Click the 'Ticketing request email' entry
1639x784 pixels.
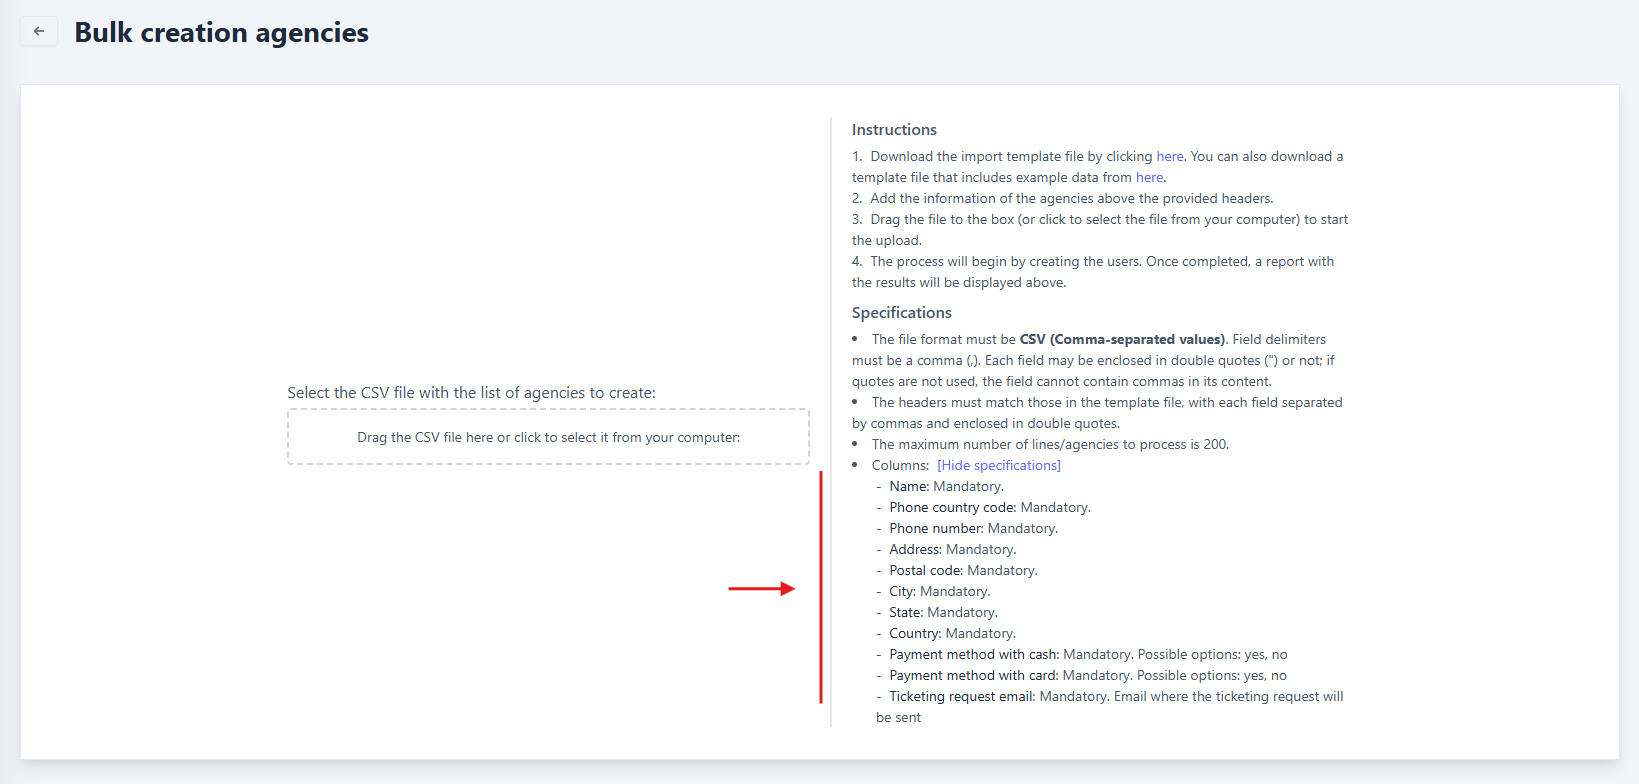[x=1115, y=696]
